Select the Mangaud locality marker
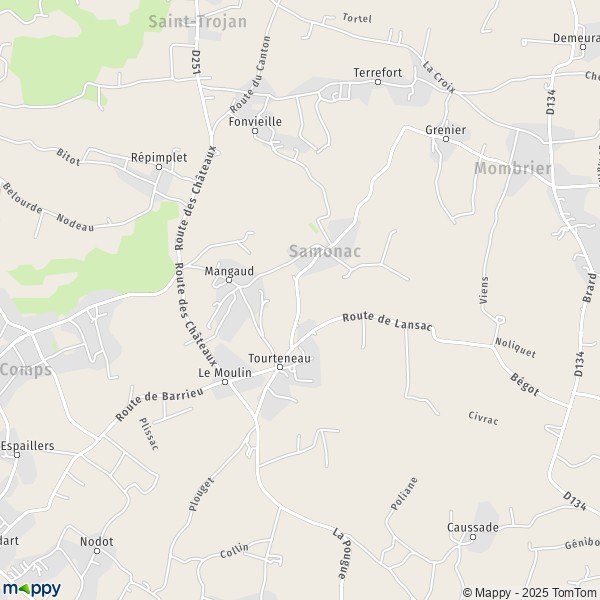Image resolution: width=600 pixels, height=600 pixels. 229,280
